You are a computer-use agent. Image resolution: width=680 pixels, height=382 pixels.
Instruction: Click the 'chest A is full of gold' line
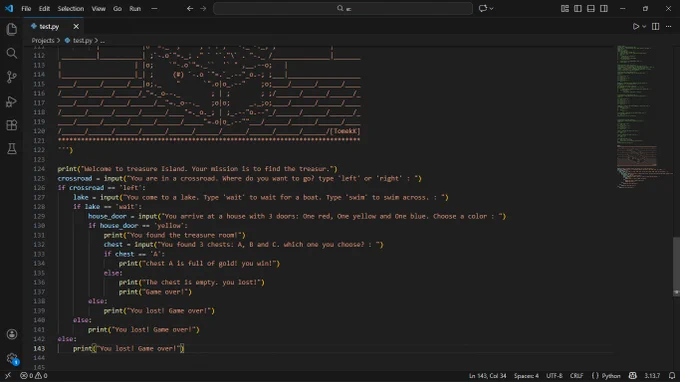tap(199, 263)
